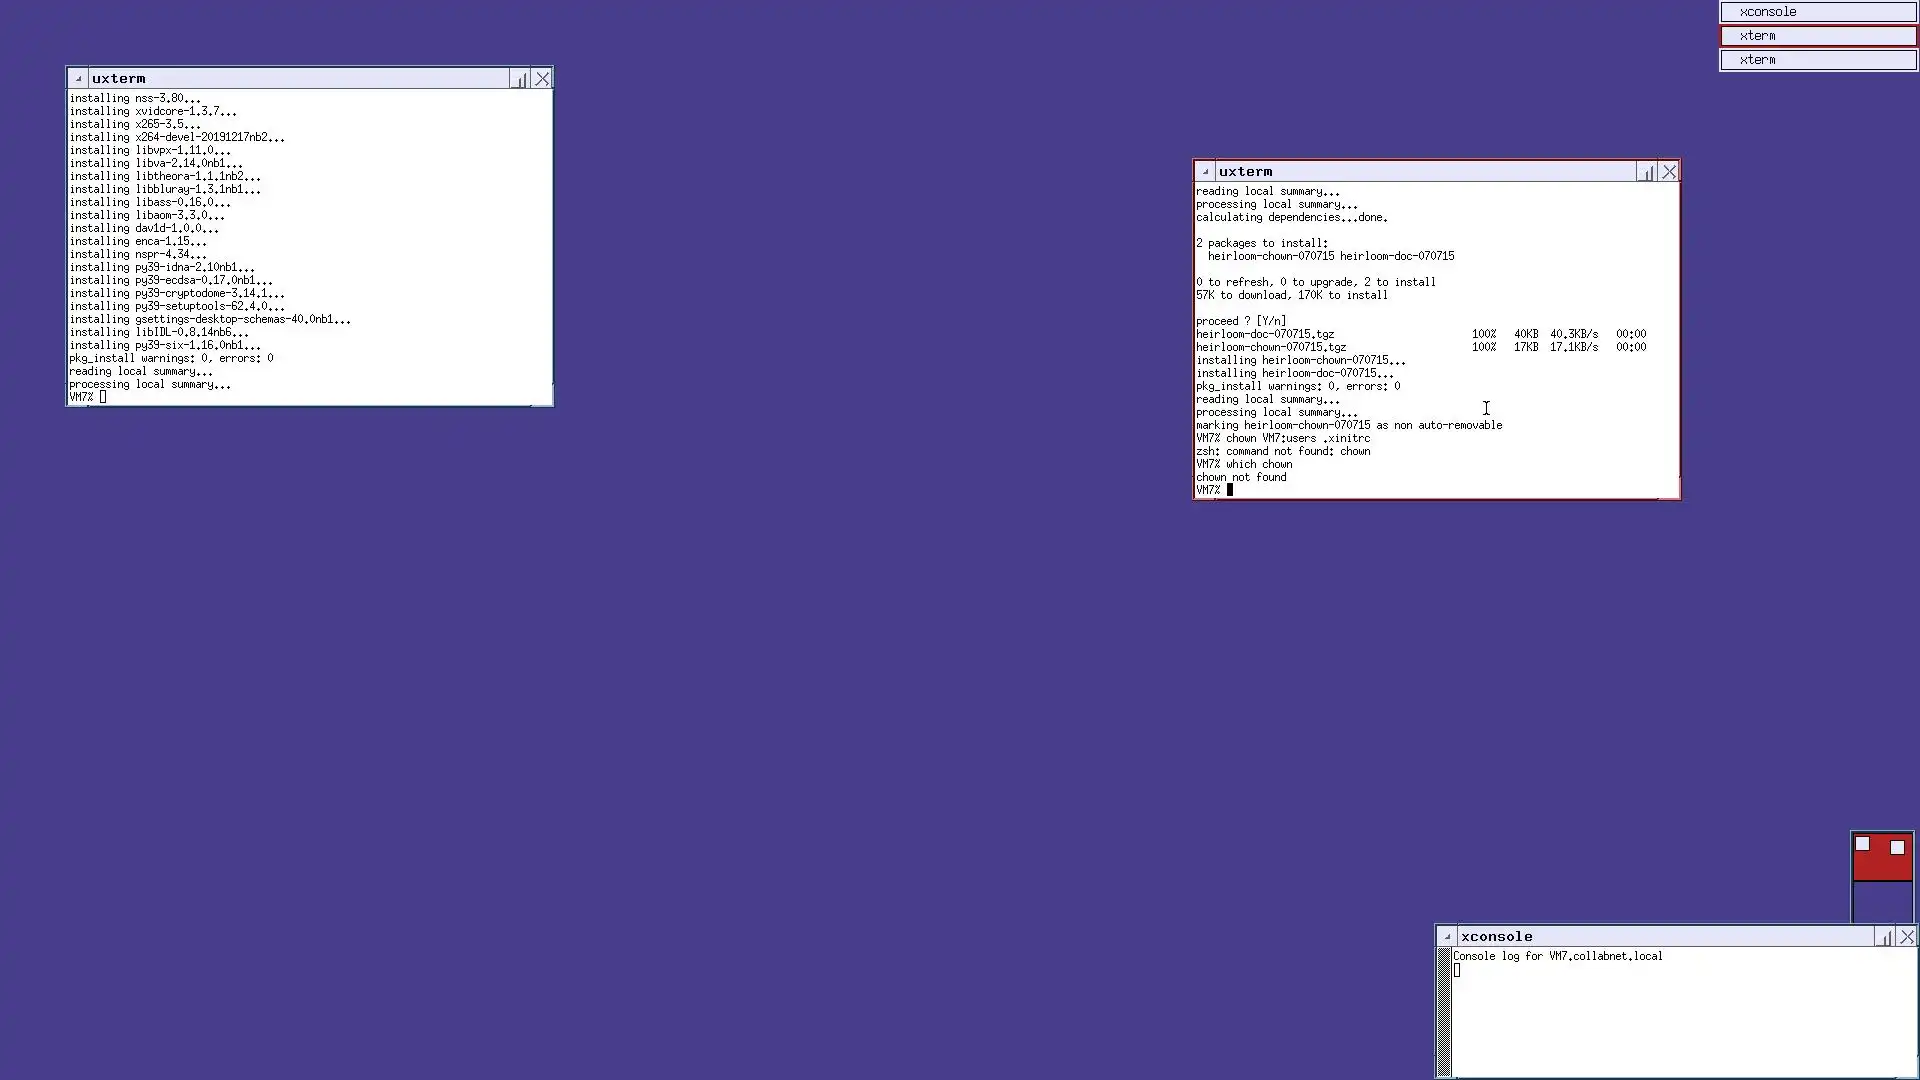This screenshot has width=1920, height=1080.
Task: Click resize icon on heirloom-chown uxterm titlebar
Action: pos(1646,172)
